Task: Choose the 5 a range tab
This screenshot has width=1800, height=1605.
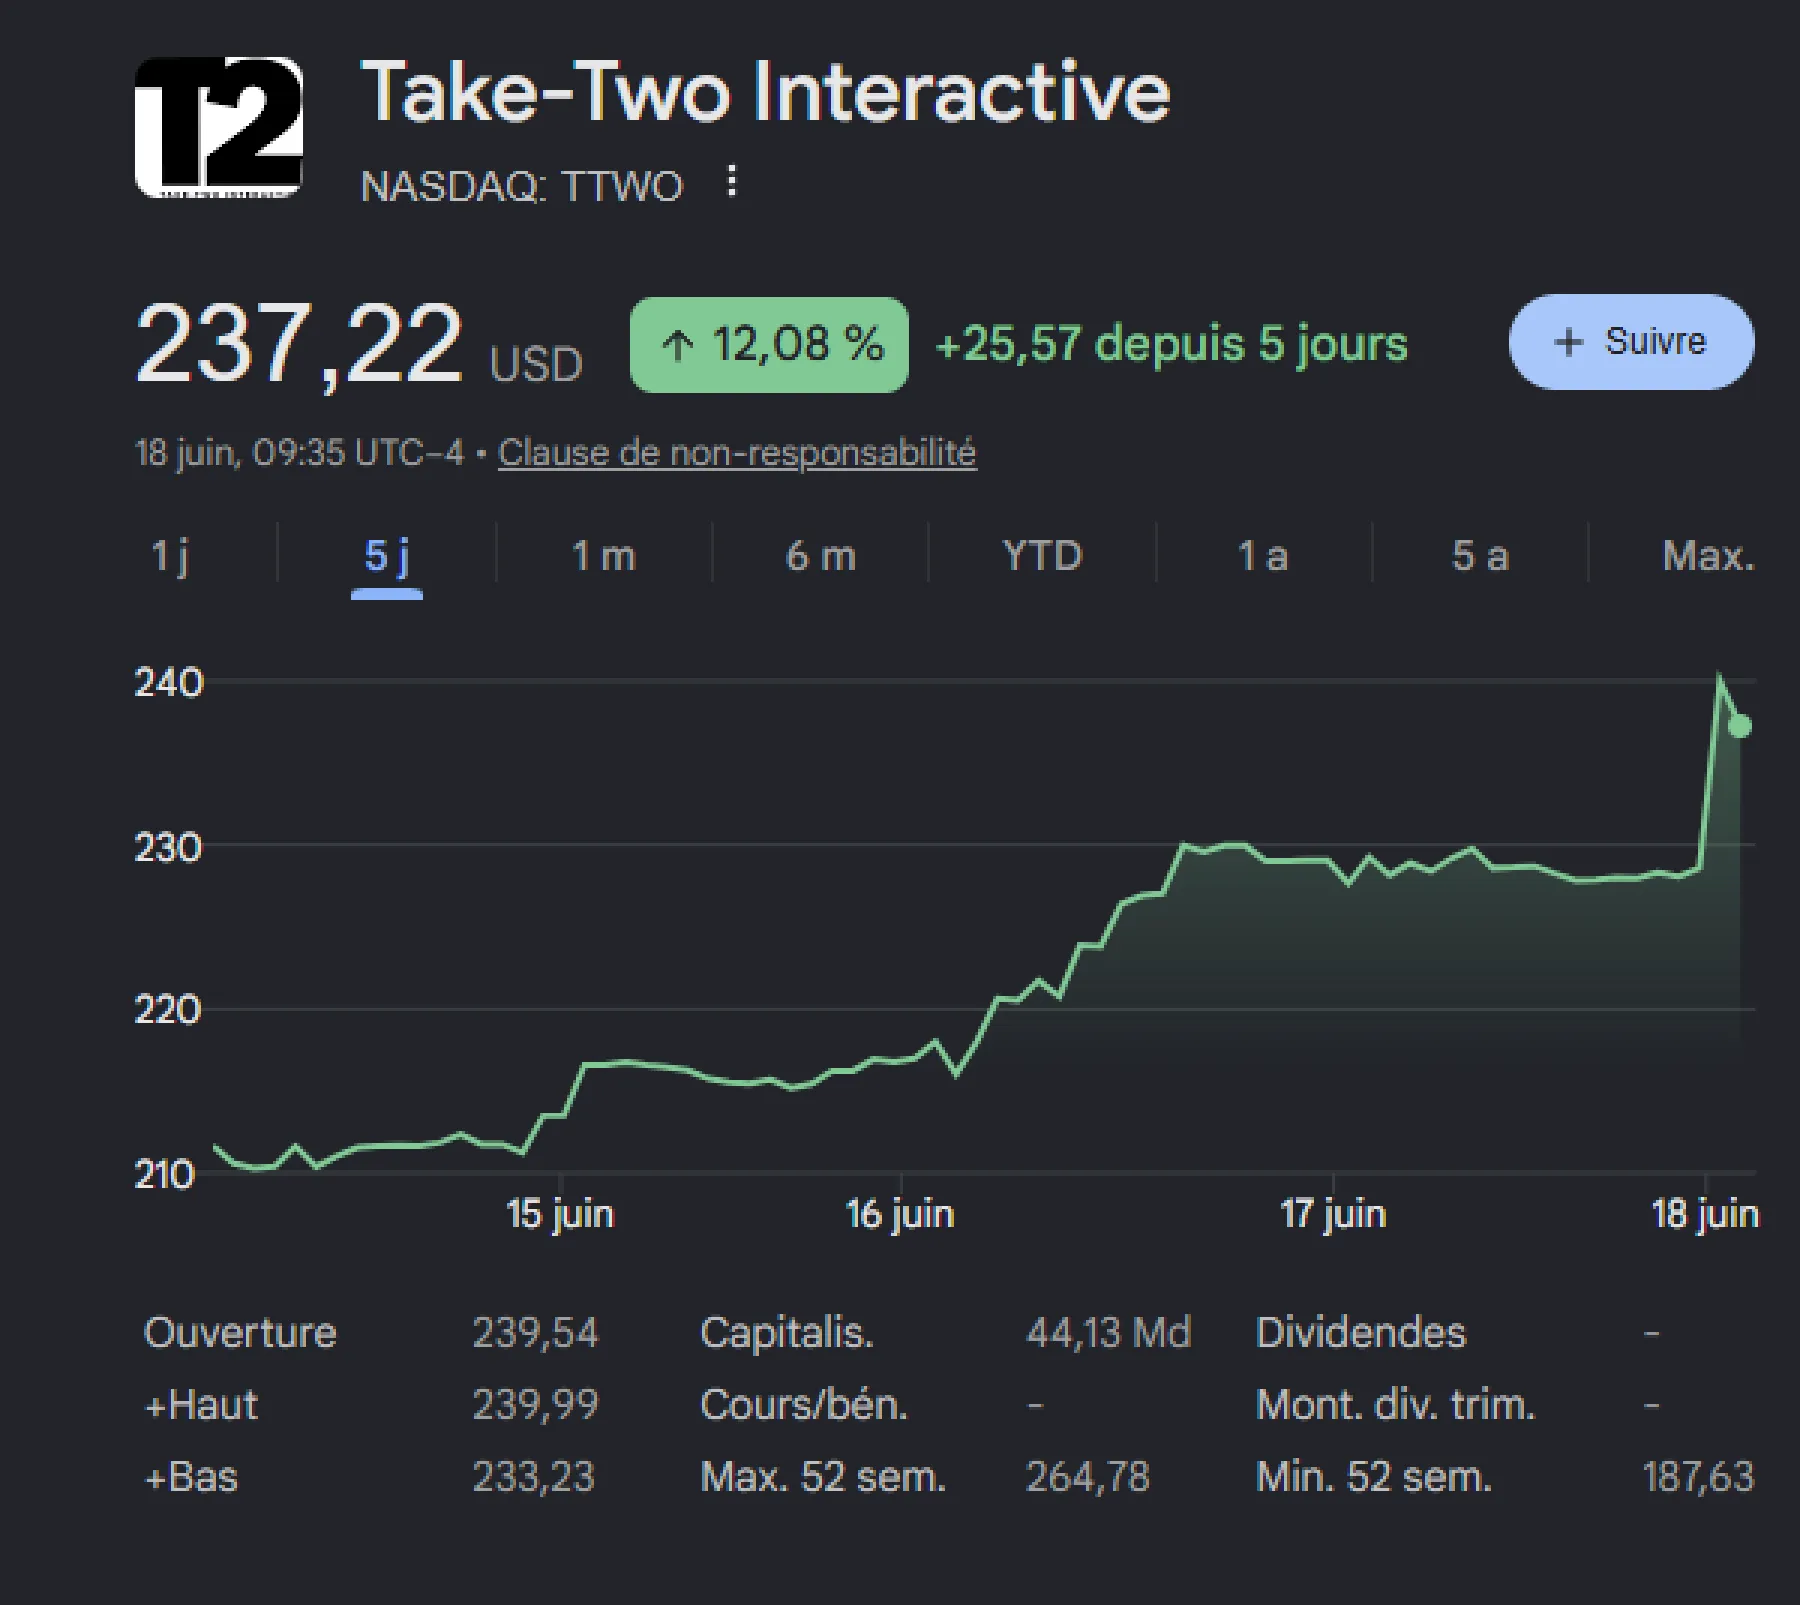Action: [x=1480, y=556]
